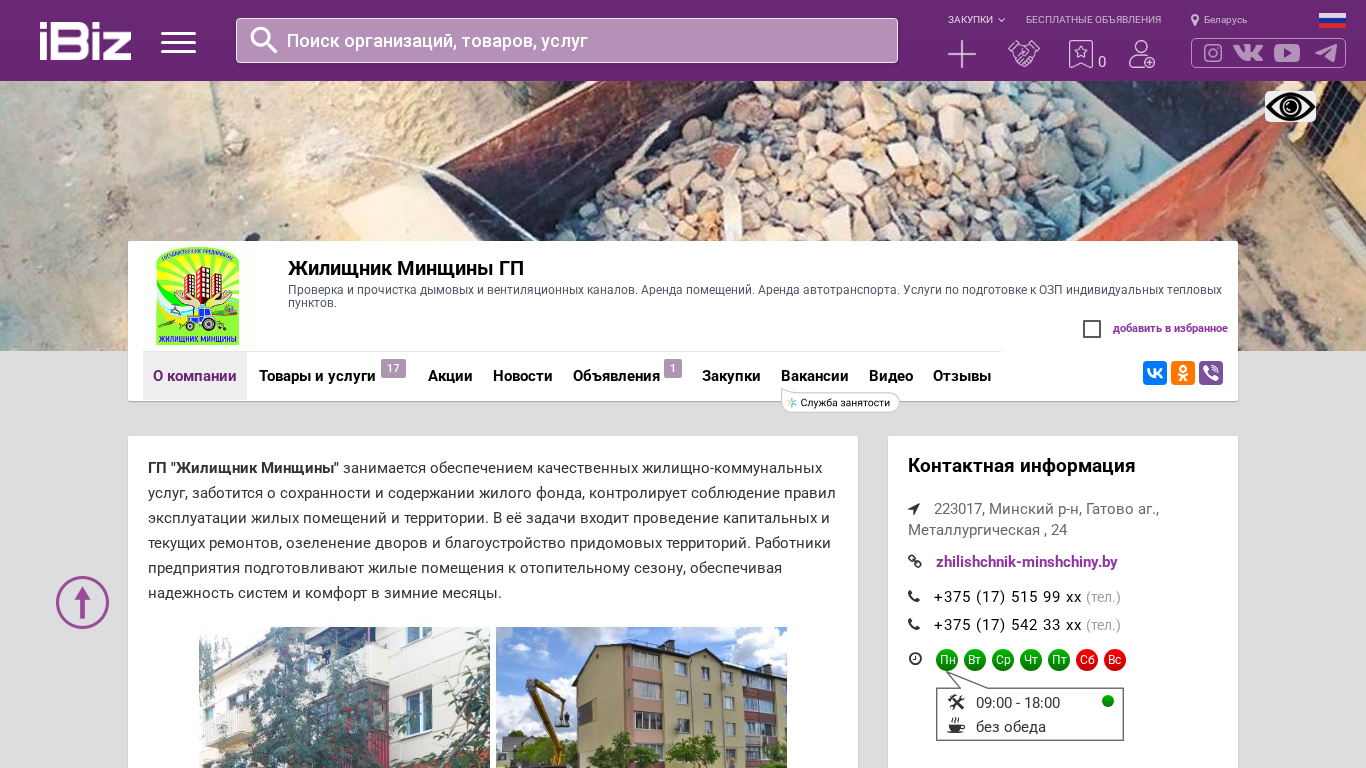The image size is (1366, 768).
Task: Open the Вакансии tab
Action: tap(815, 376)
